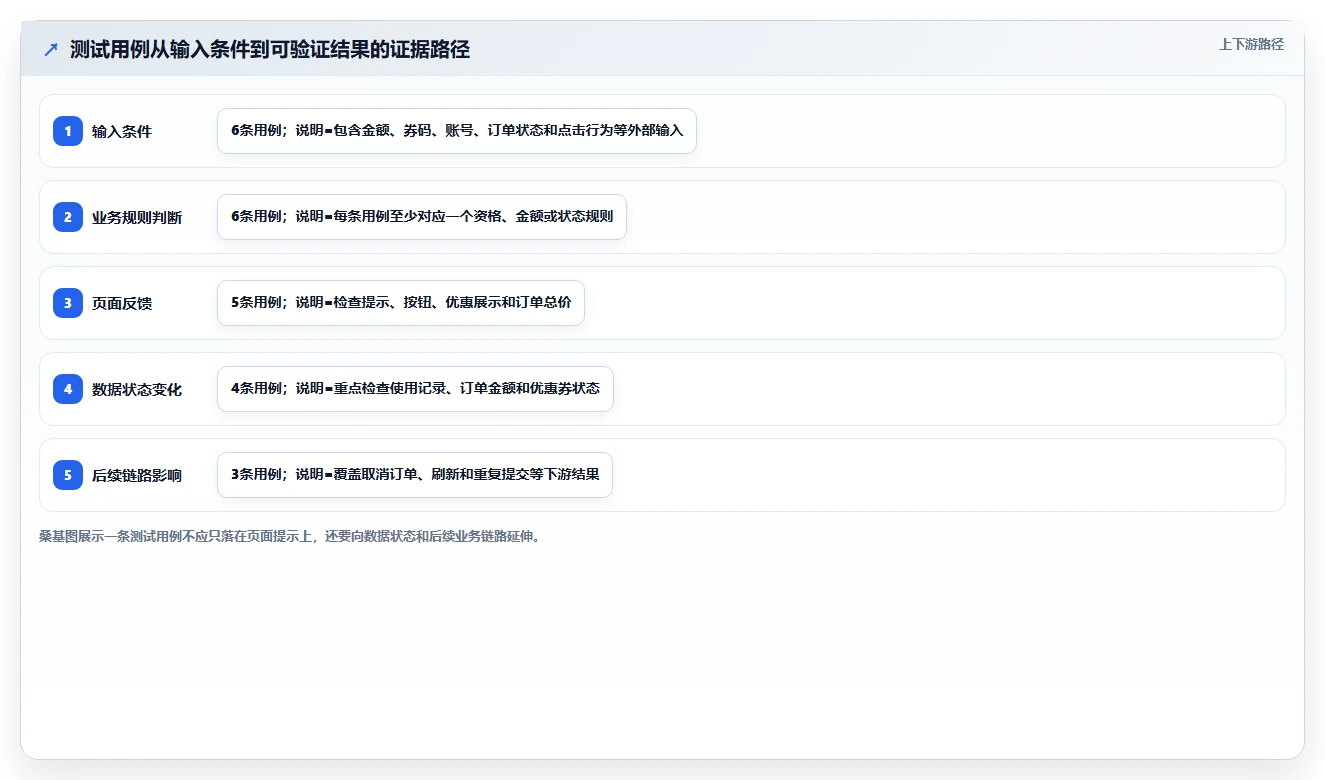Select the 输入条件 label
This screenshot has width=1325, height=780.
pos(122,131)
